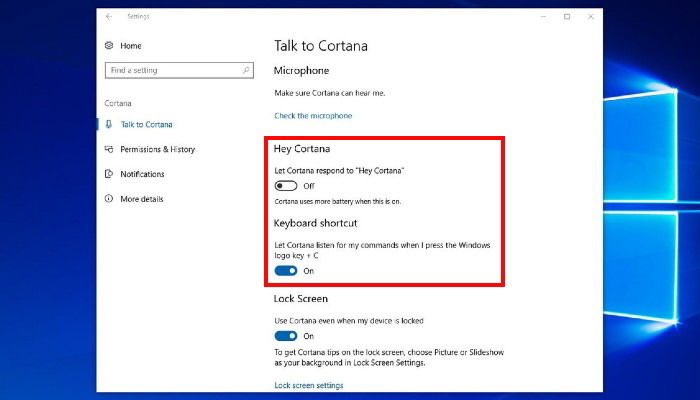Viewport: 700px width, 400px height.
Task: Go to Home in Settings sidebar
Action: (131, 46)
